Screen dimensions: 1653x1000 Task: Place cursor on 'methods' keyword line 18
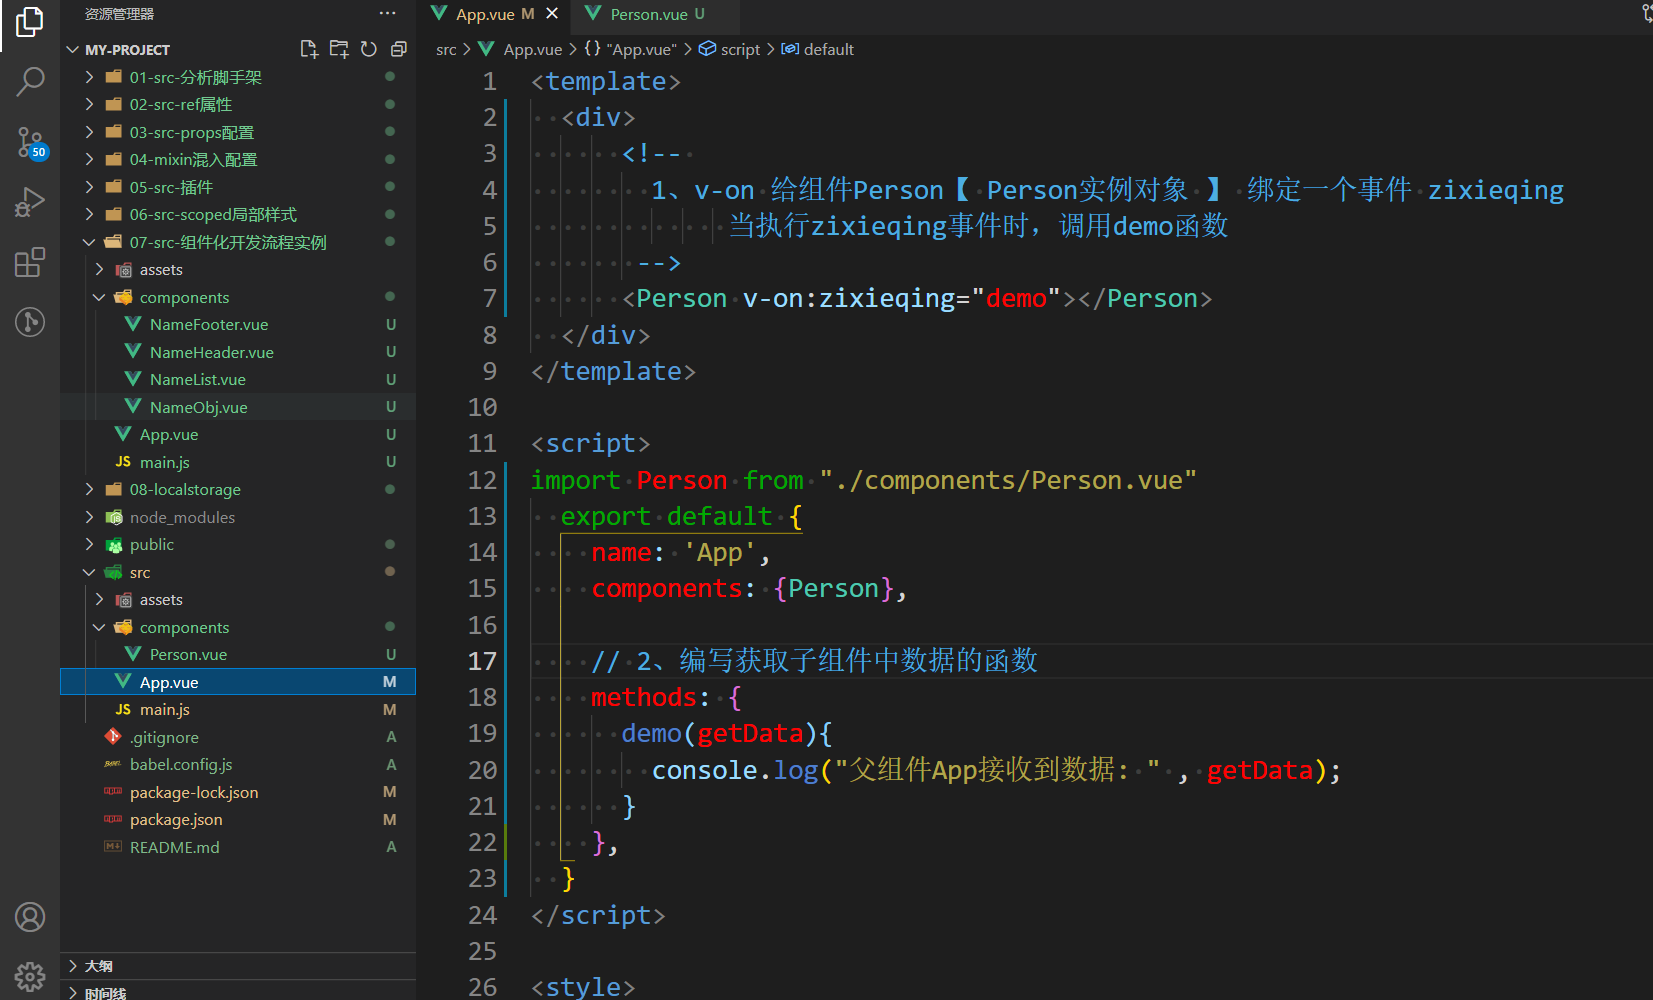pos(643,697)
